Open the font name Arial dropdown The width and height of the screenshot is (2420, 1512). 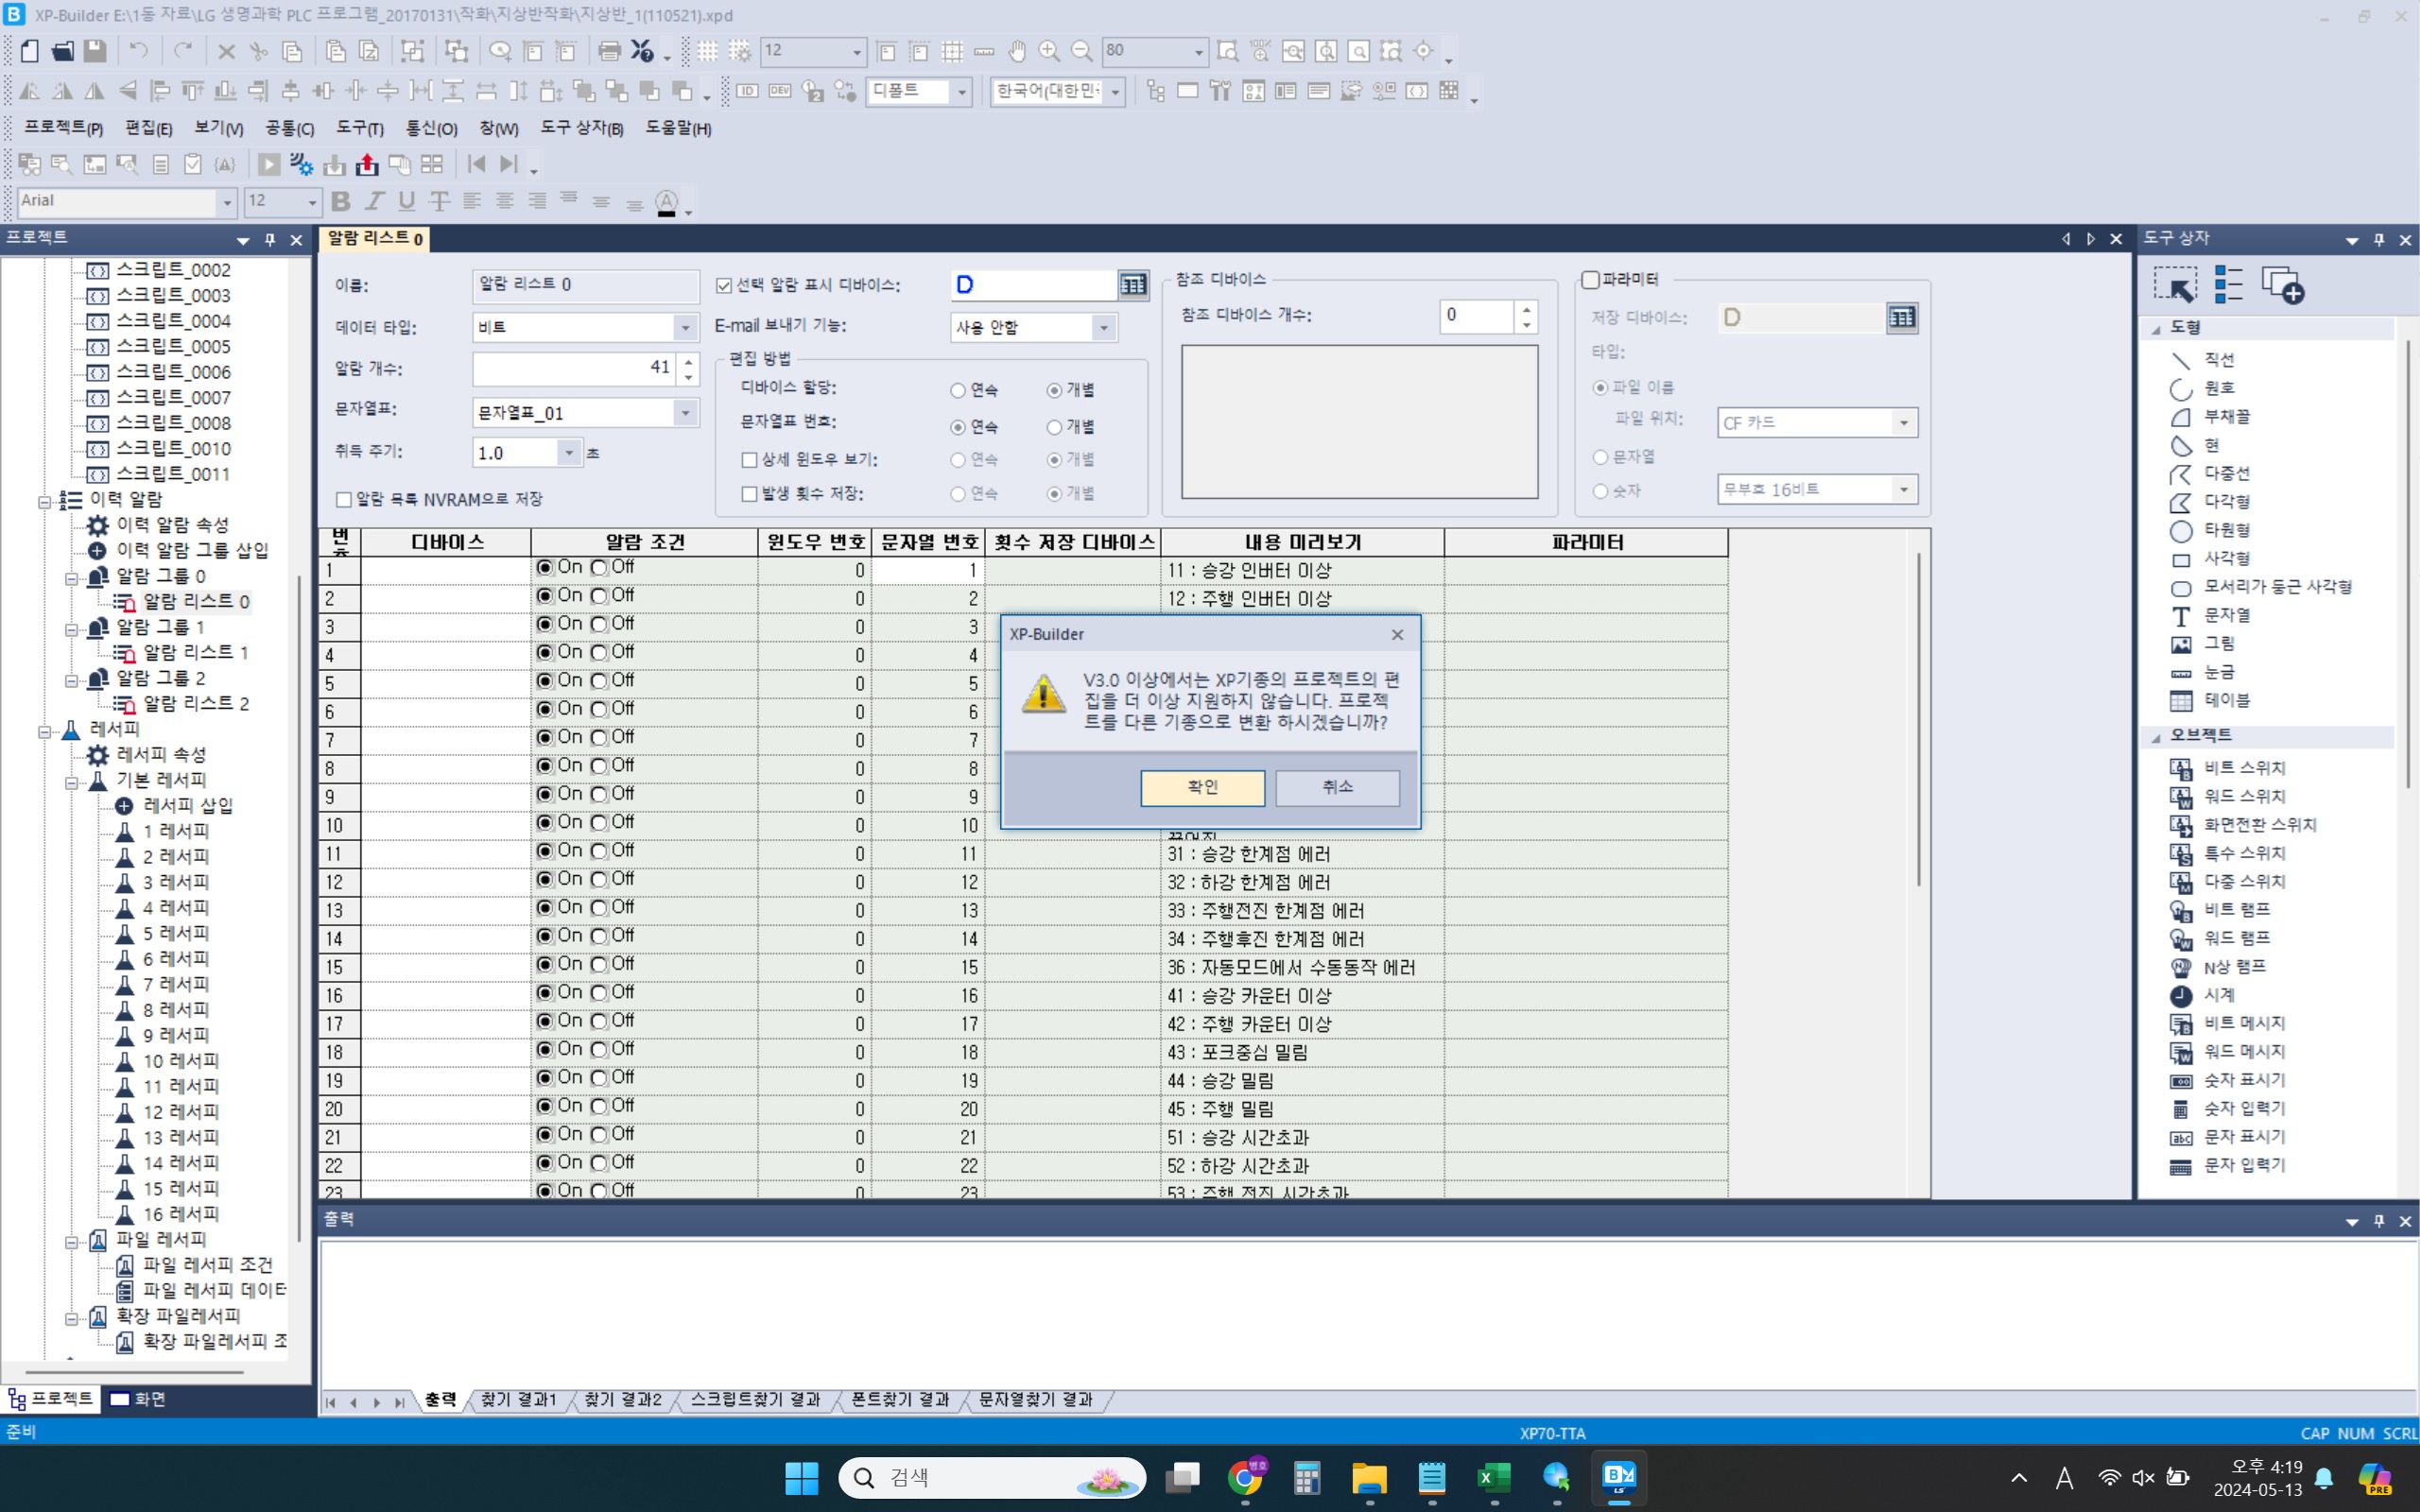click(x=227, y=202)
